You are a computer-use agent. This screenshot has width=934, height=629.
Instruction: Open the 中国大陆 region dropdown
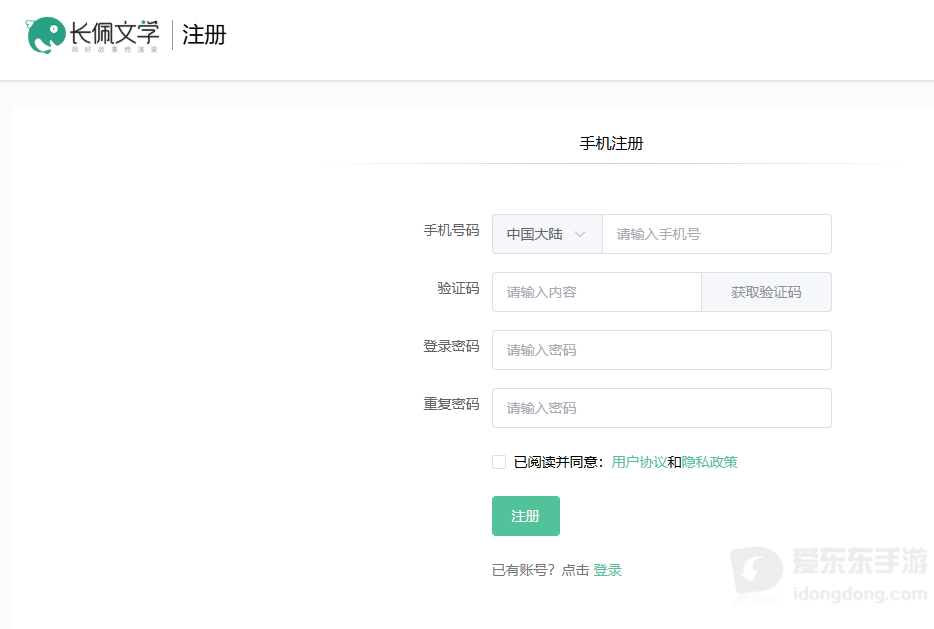coord(547,234)
